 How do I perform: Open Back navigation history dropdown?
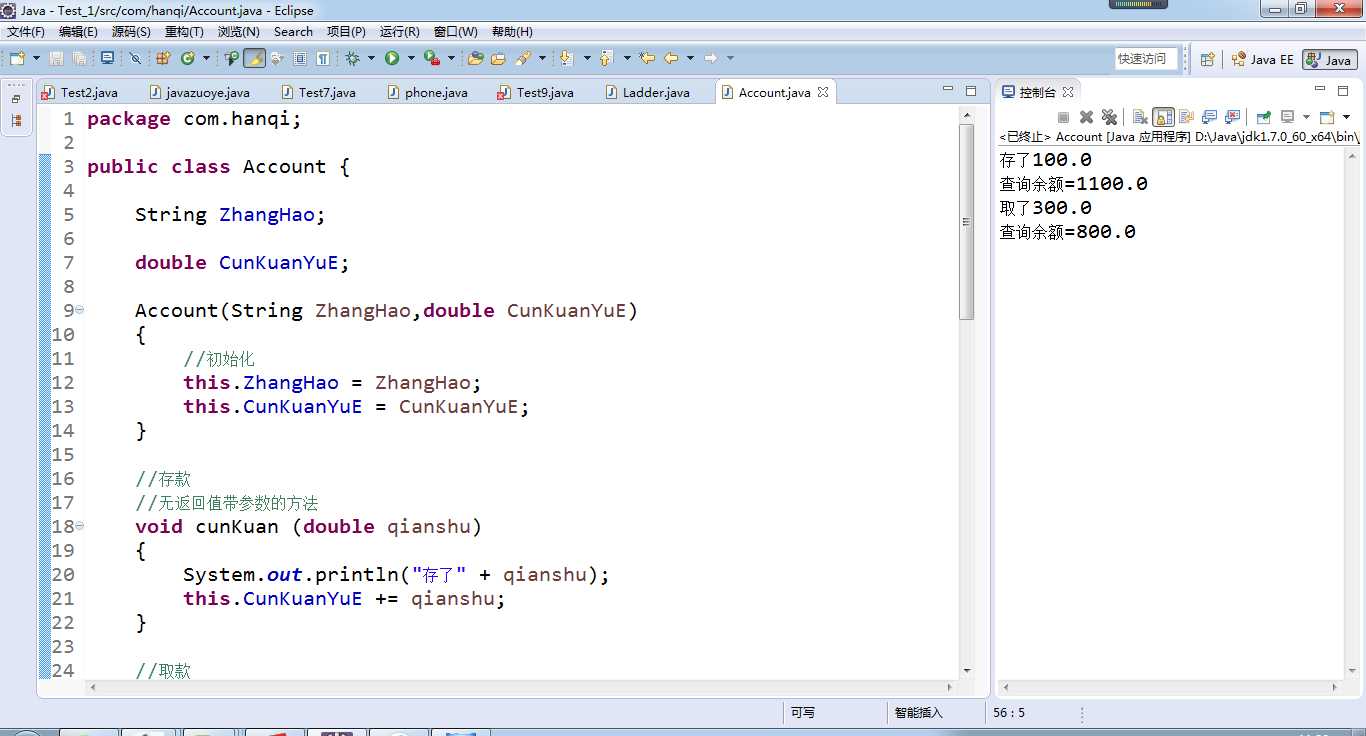click(x=690, y=58)
